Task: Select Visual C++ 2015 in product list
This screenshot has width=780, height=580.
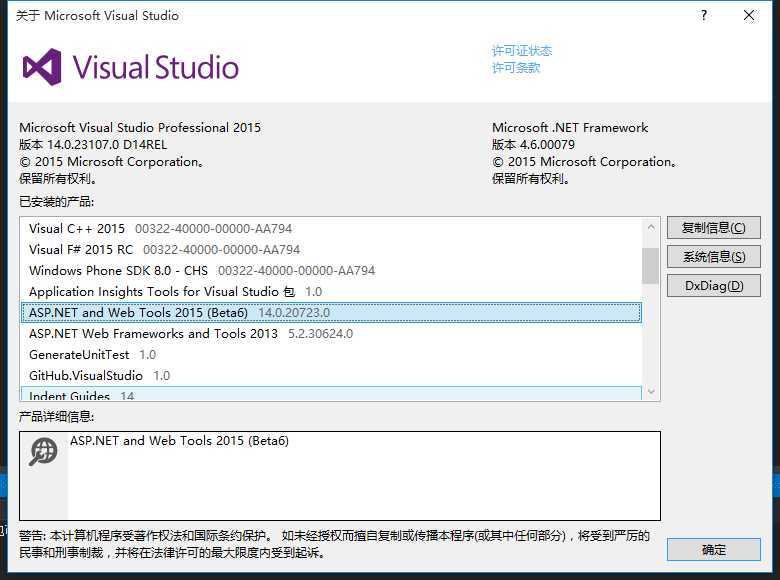Action: [331, 229]
